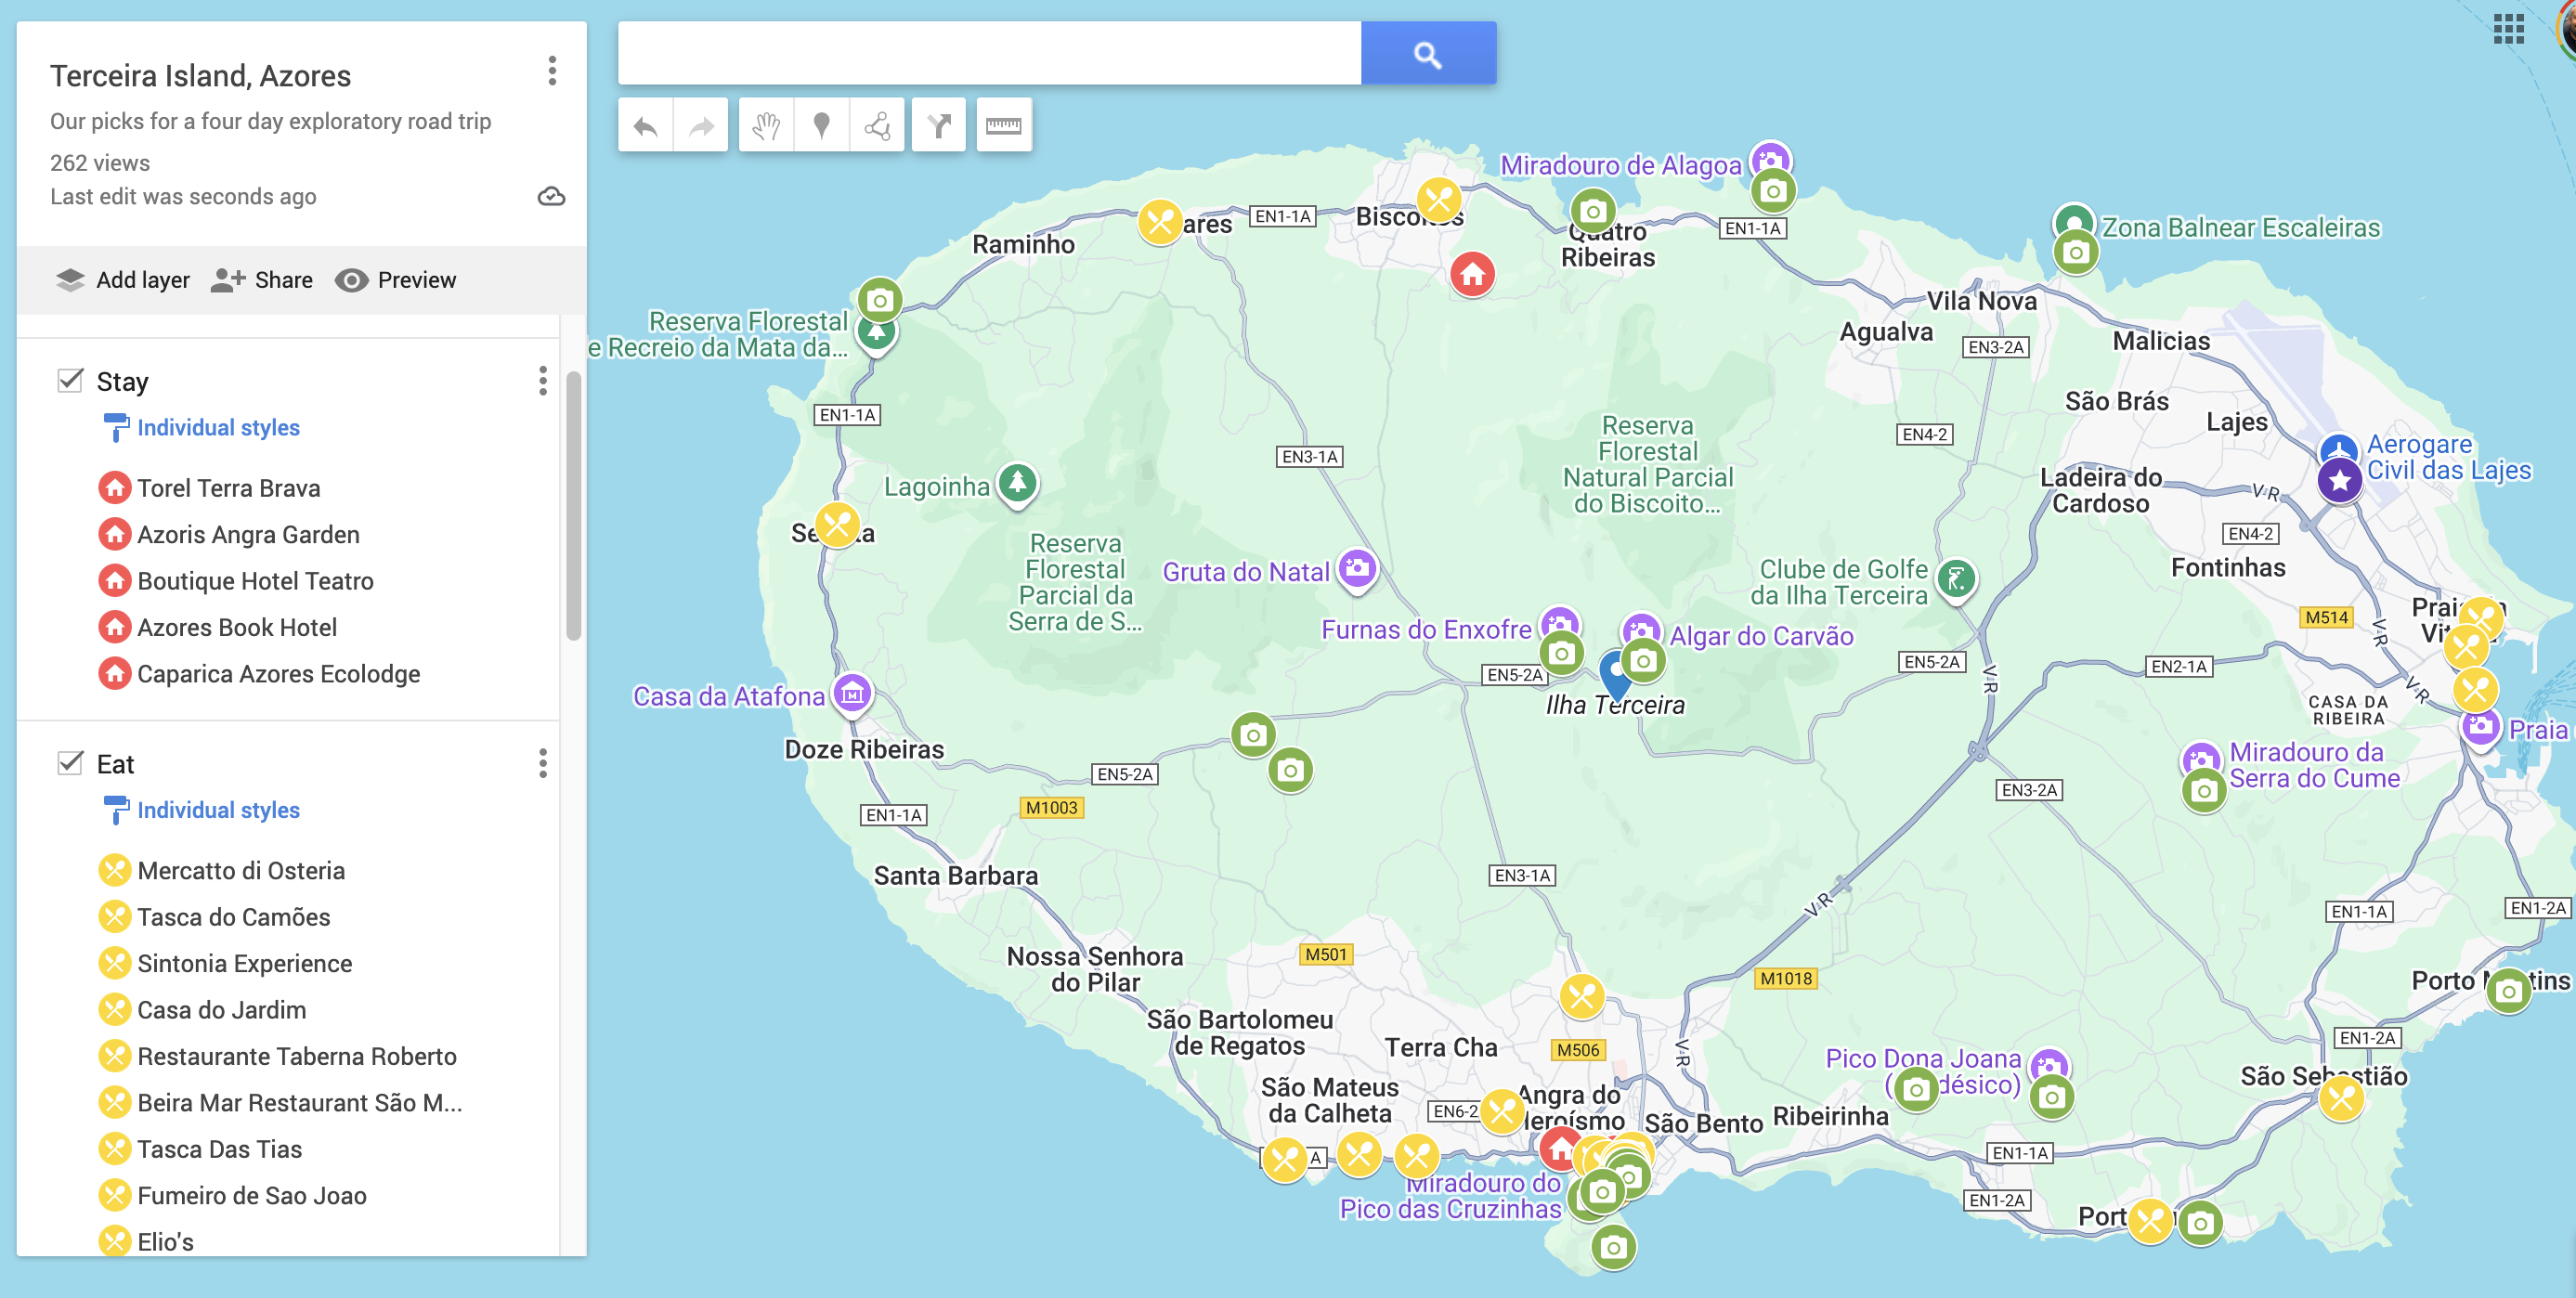2576x1298 pixels.
Task: Open the Google apps grid
Action: (x=2508, y=29)
